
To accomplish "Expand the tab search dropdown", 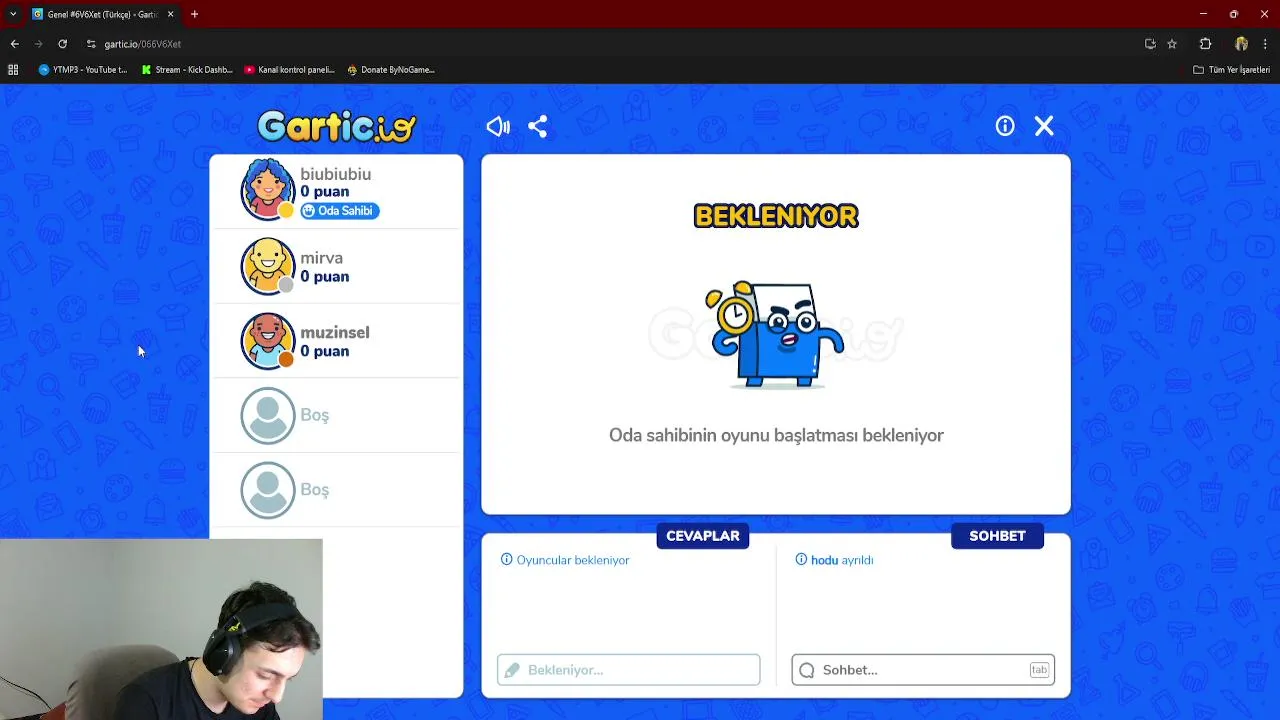I will (12, 14).
